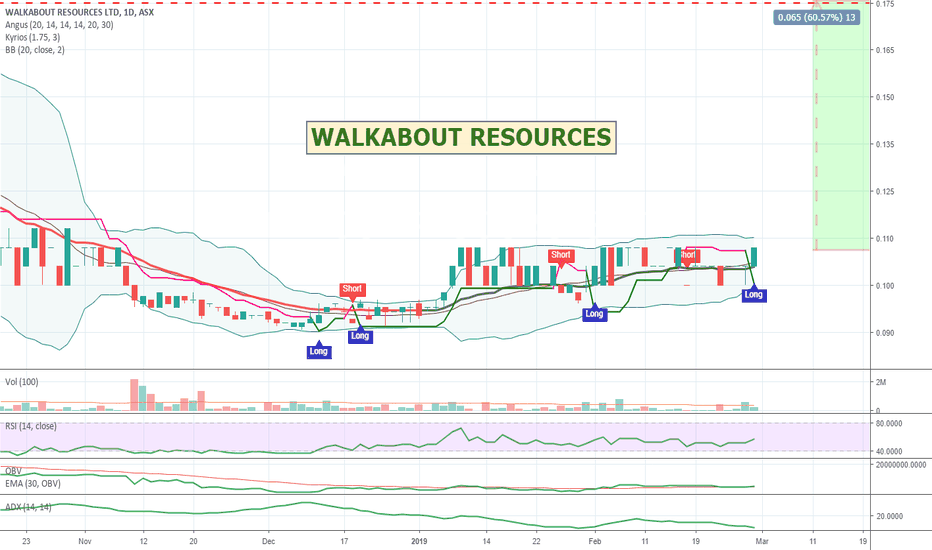Select the Vol (100) pane label
932x550 pixels.
coord(21,382)
